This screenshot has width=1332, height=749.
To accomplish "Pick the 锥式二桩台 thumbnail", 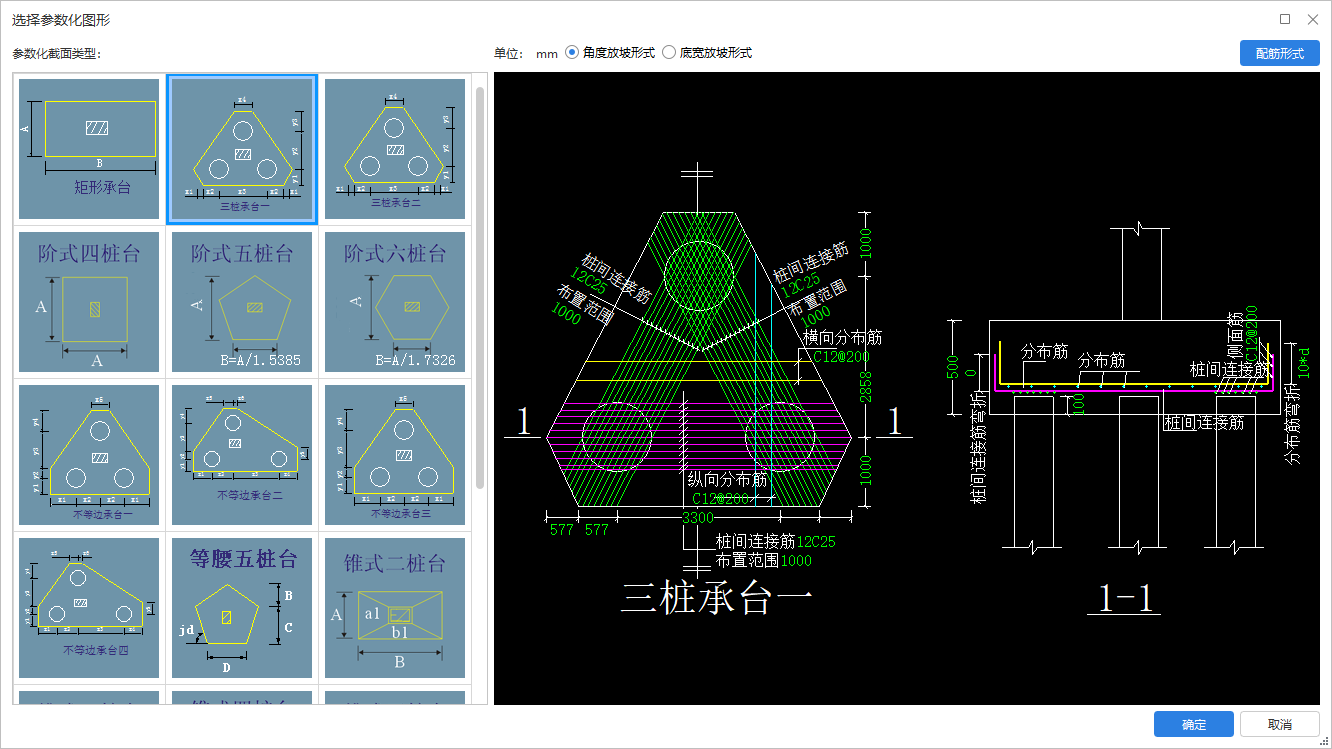I will pyautogui.click(x=395, y=608).
